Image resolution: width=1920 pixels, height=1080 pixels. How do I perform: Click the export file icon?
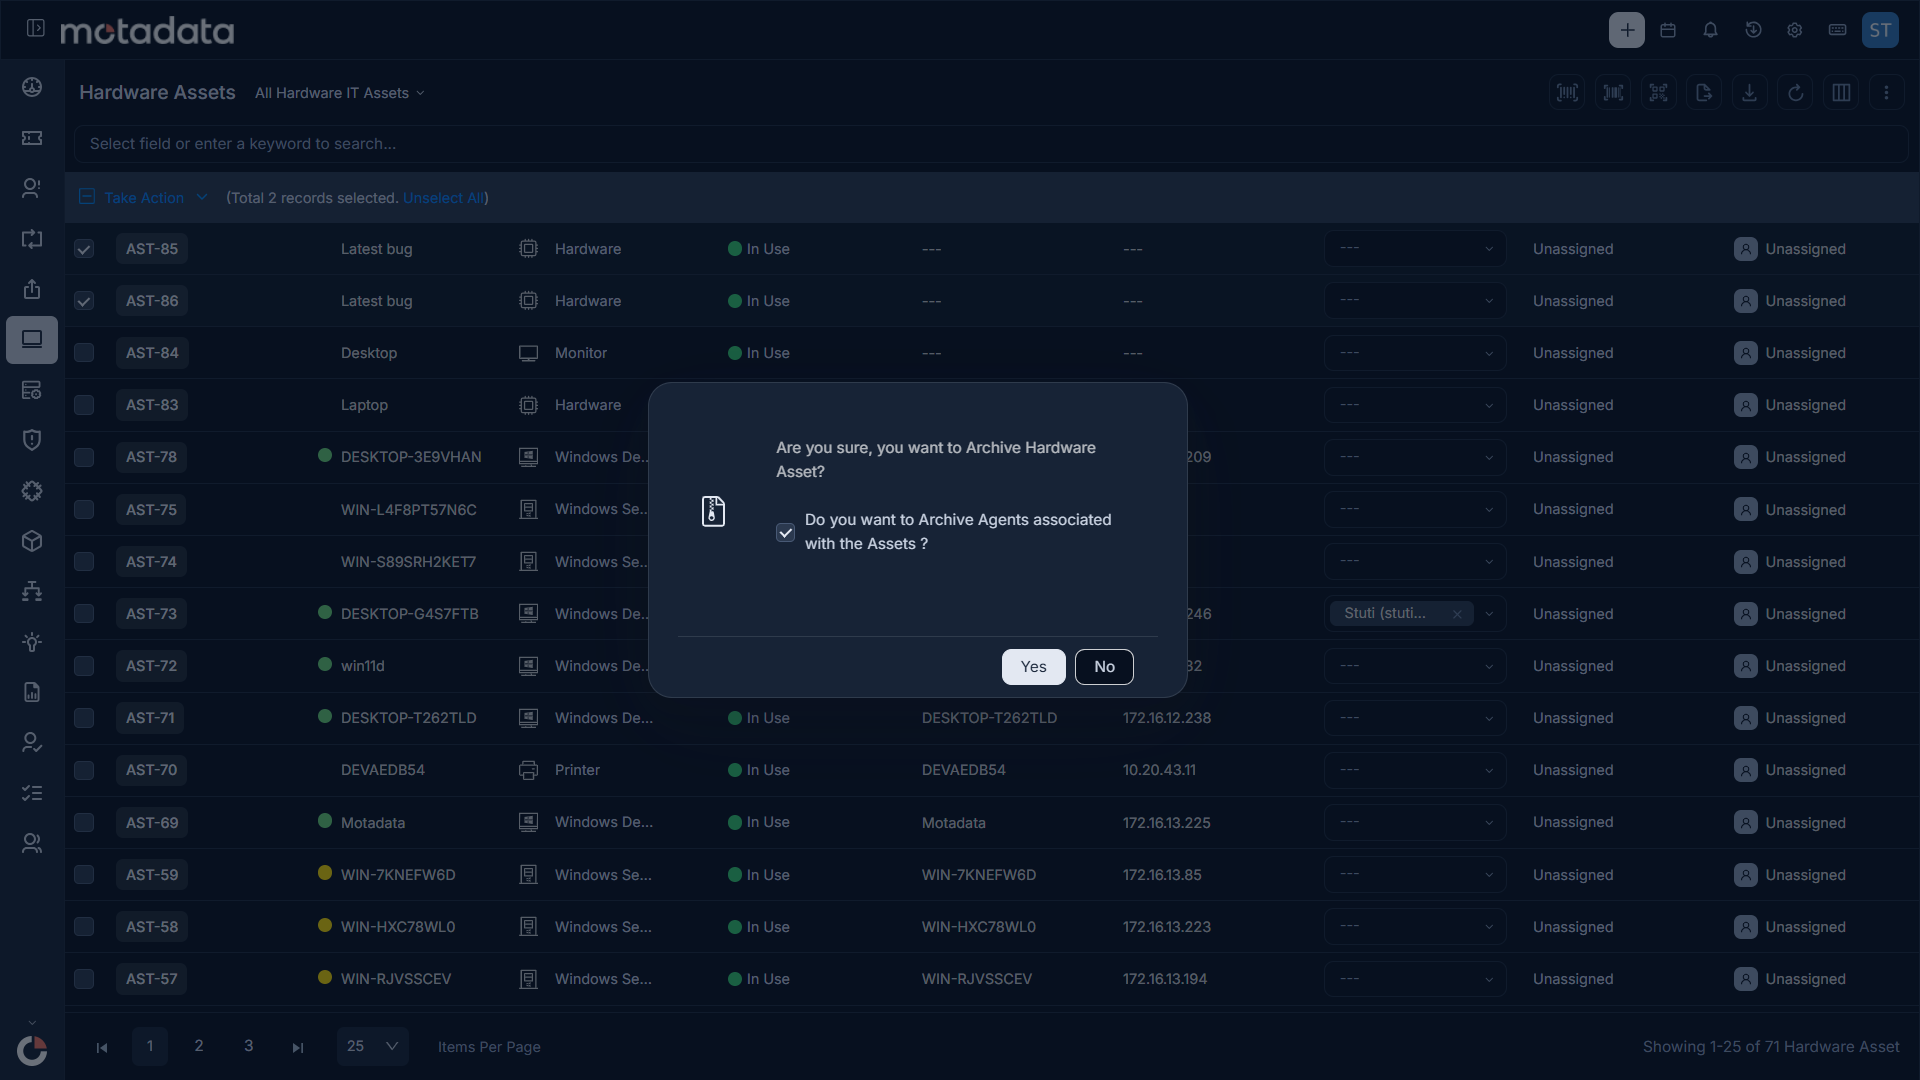pos(1704,93)
